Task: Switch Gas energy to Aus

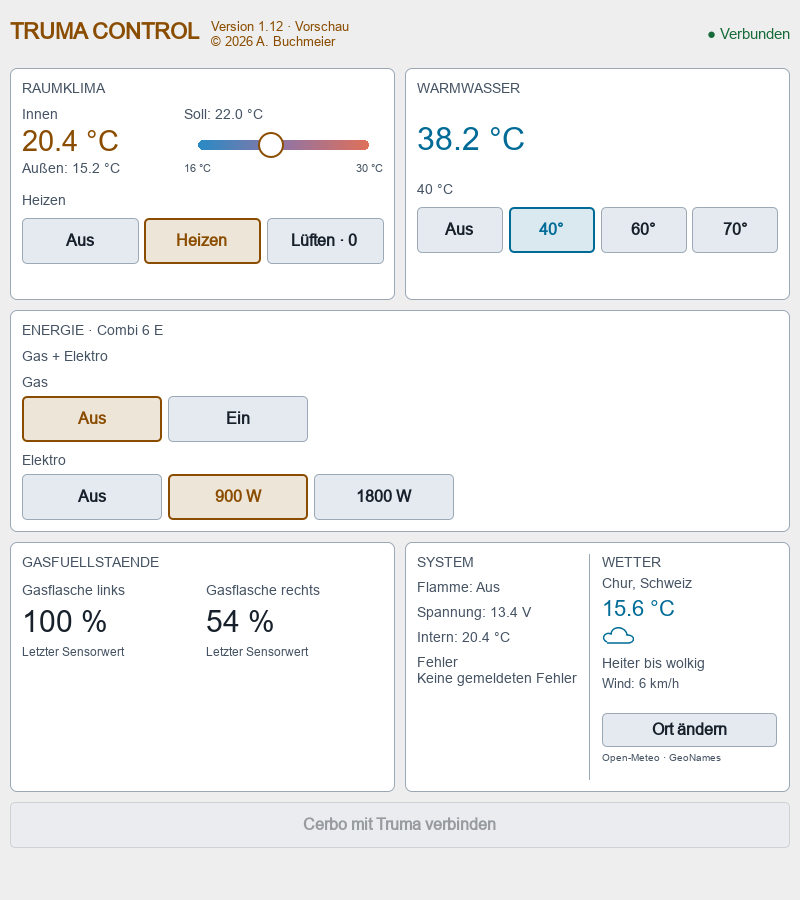Action: [92, 419]
